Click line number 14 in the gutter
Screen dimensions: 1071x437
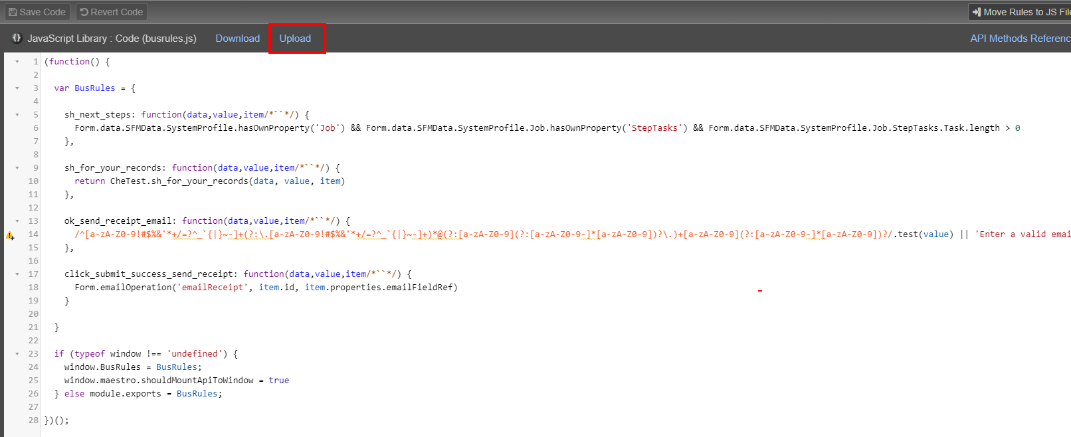coord(34,234)
